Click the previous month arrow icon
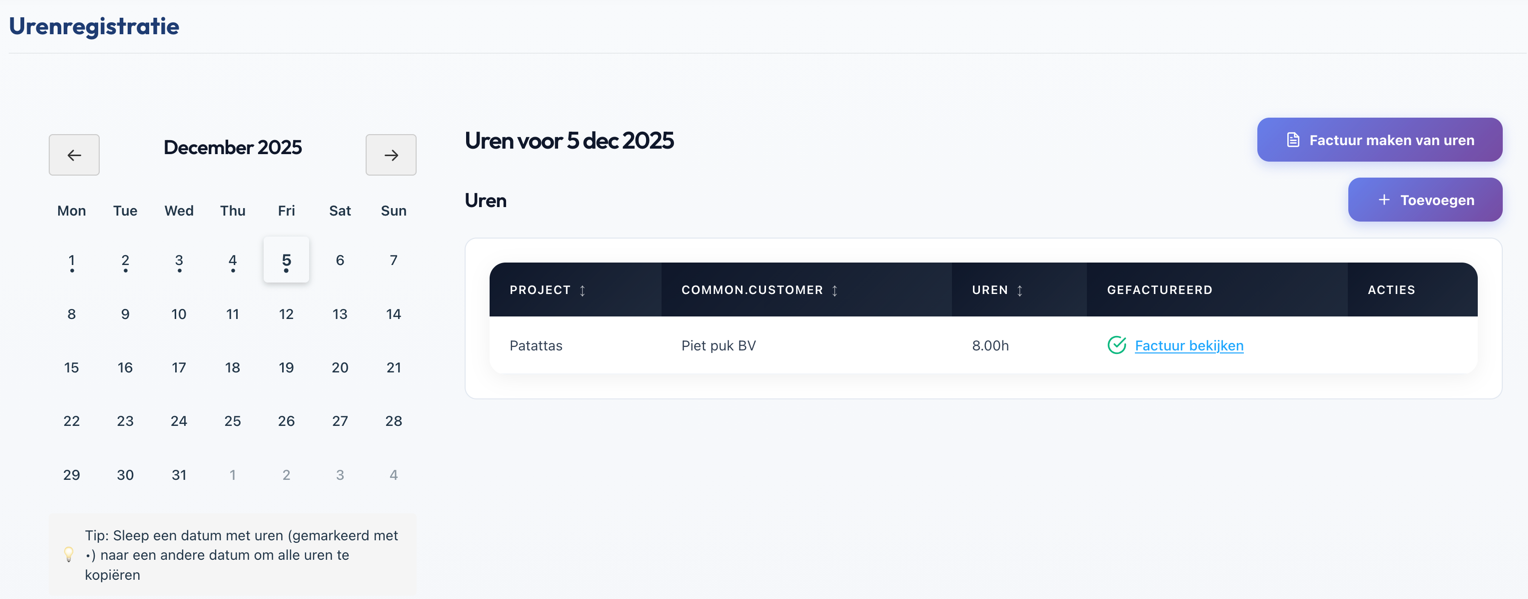Viewport: 1528px width, 599px height. tap(74, 154)
